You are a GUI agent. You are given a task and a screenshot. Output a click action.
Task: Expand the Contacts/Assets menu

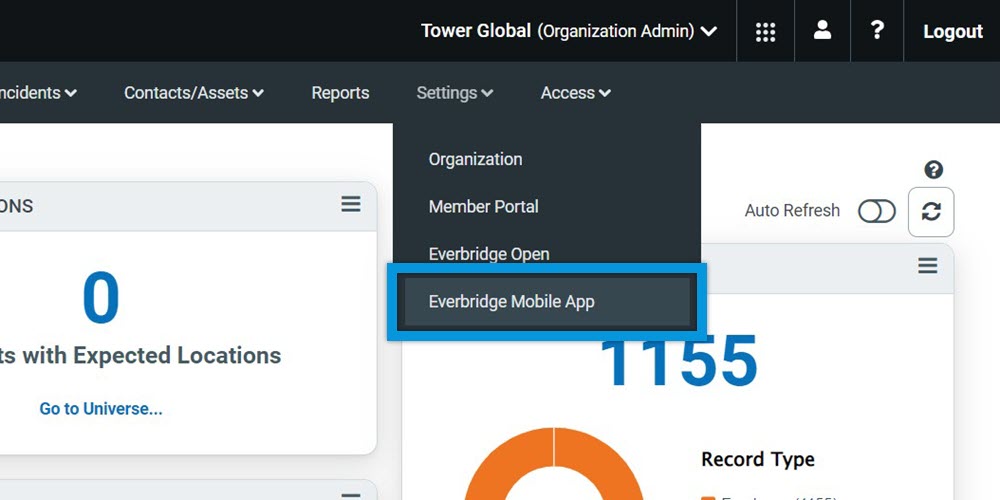tap(194, 92)
